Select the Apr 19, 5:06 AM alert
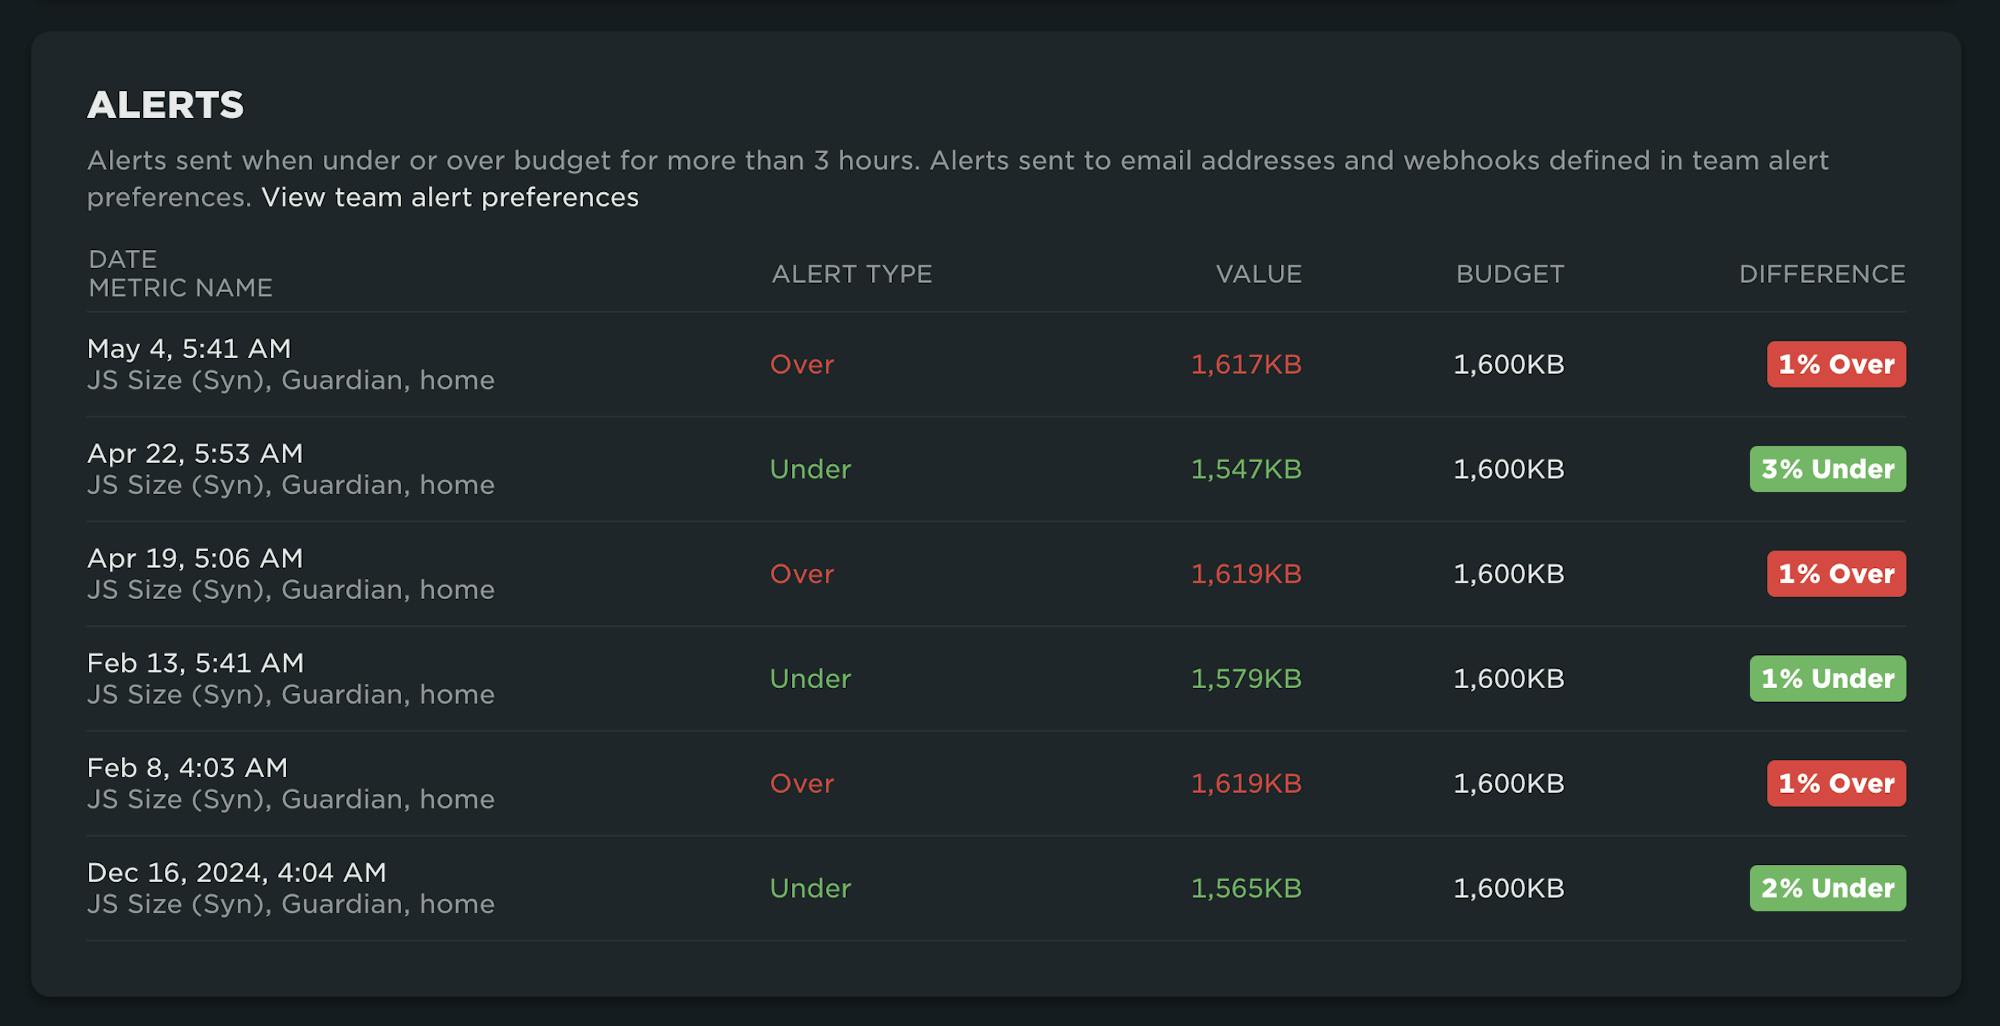Image resolution: width=2000 pixels, height=1026 pixels. (195, 558)
